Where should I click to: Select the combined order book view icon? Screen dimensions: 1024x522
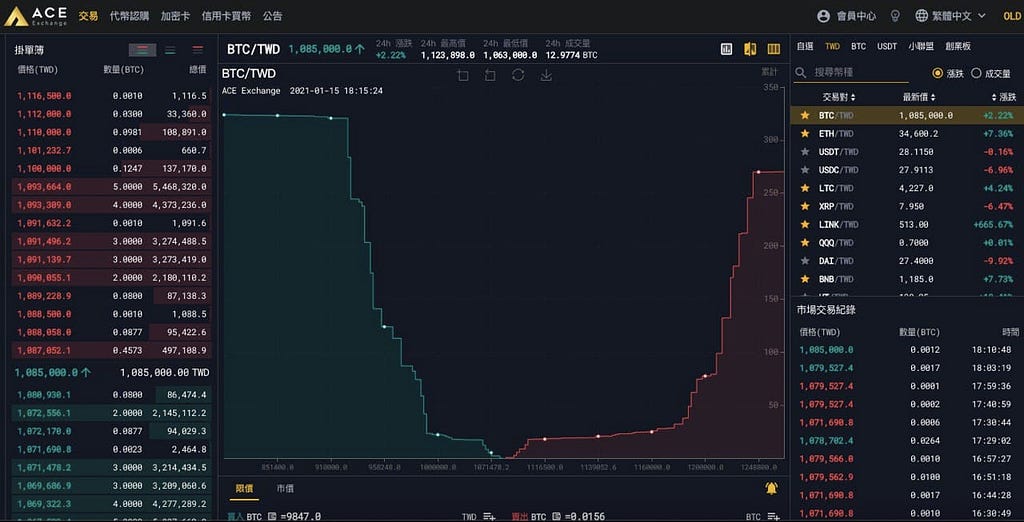point(142,50)
